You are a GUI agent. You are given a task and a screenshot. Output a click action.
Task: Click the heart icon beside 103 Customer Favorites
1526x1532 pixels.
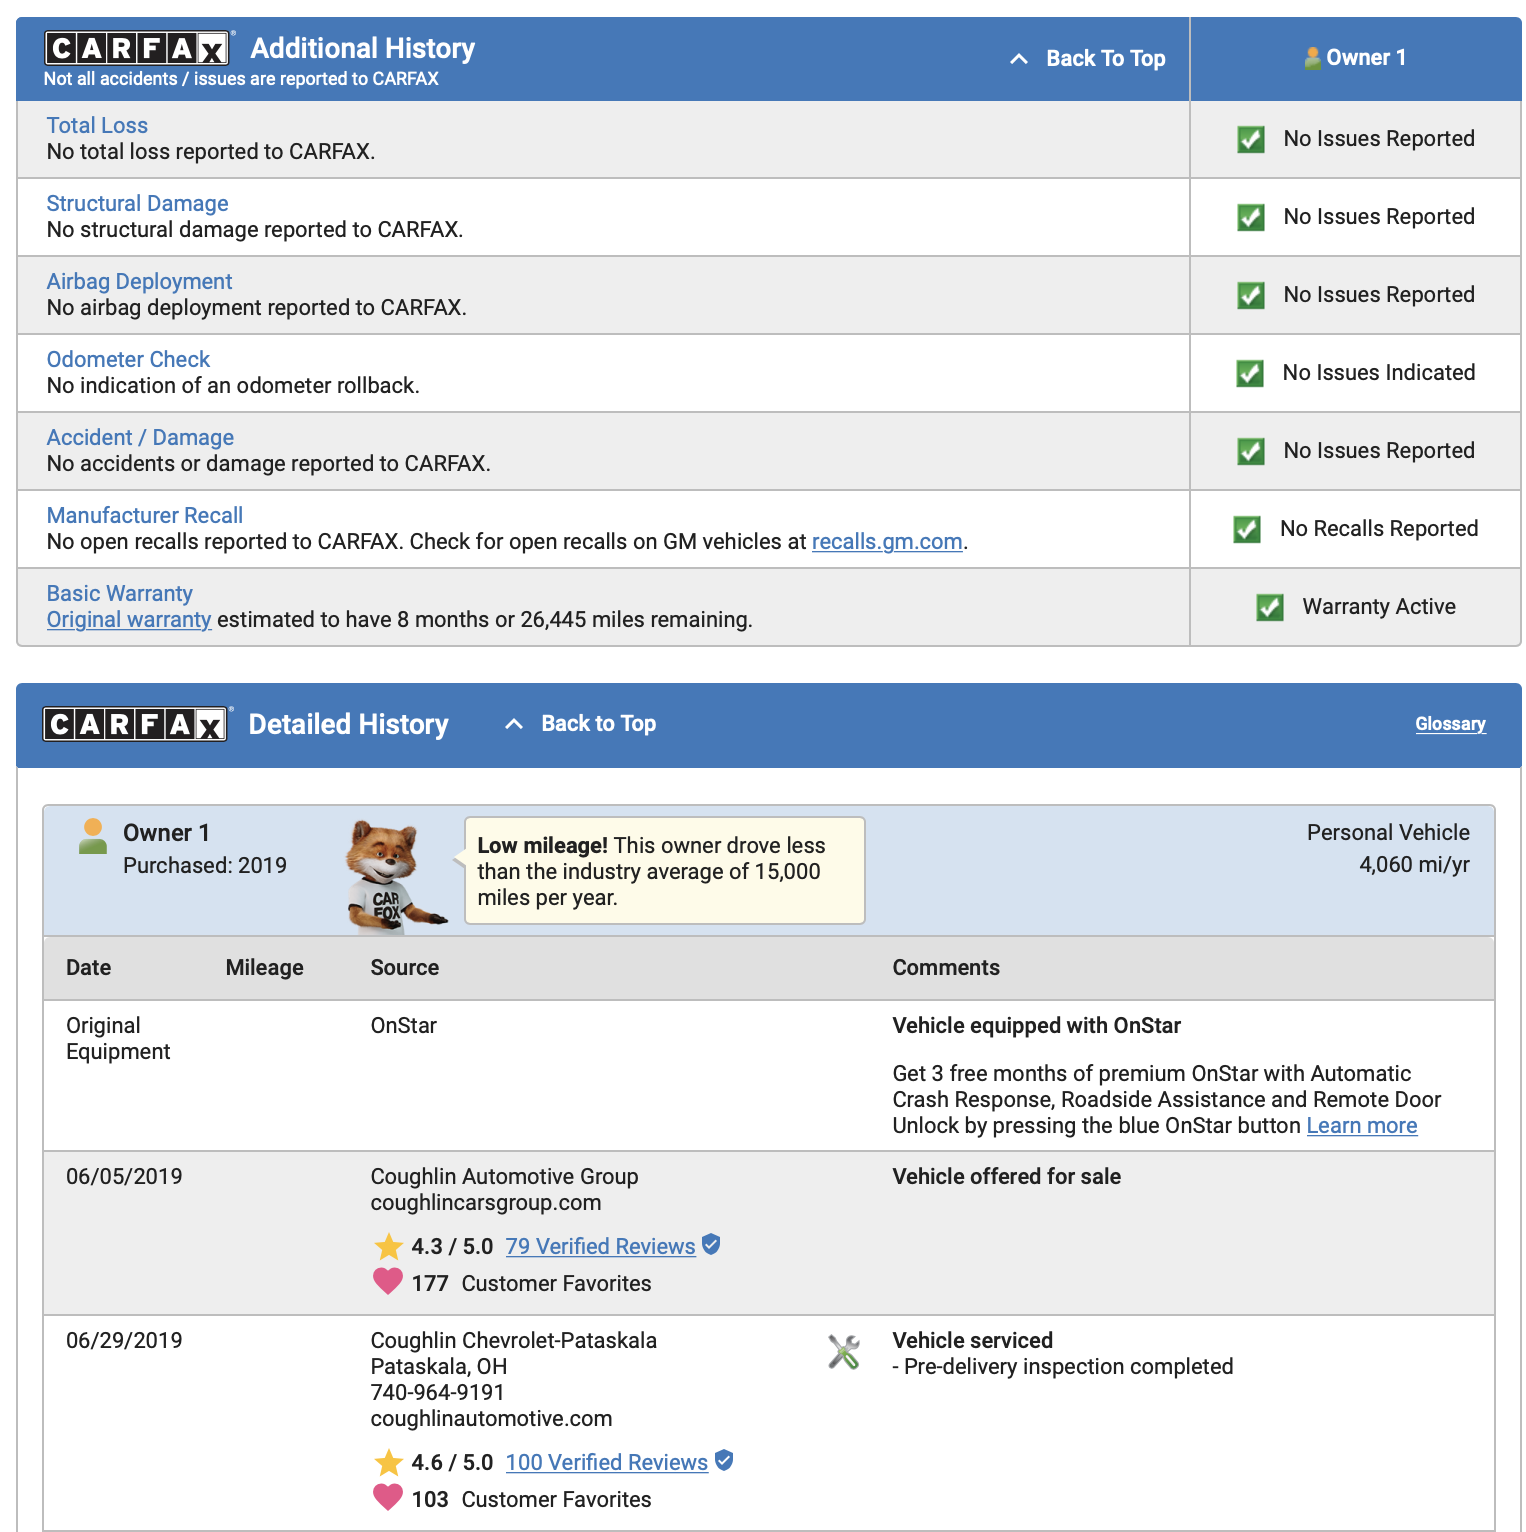click(387, 1497)
